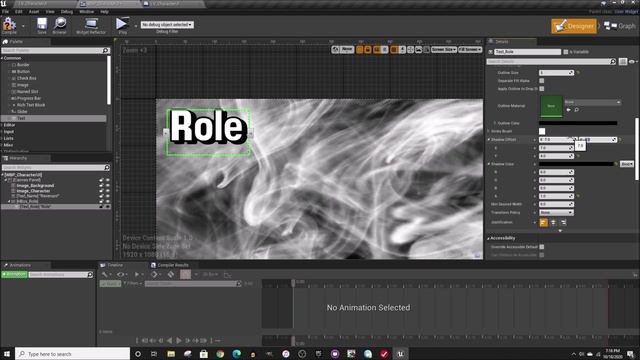The image size is (640, 360).
Task: Toggle visibility eye for Canvas Panel
Action: click(x=108, y=180)
